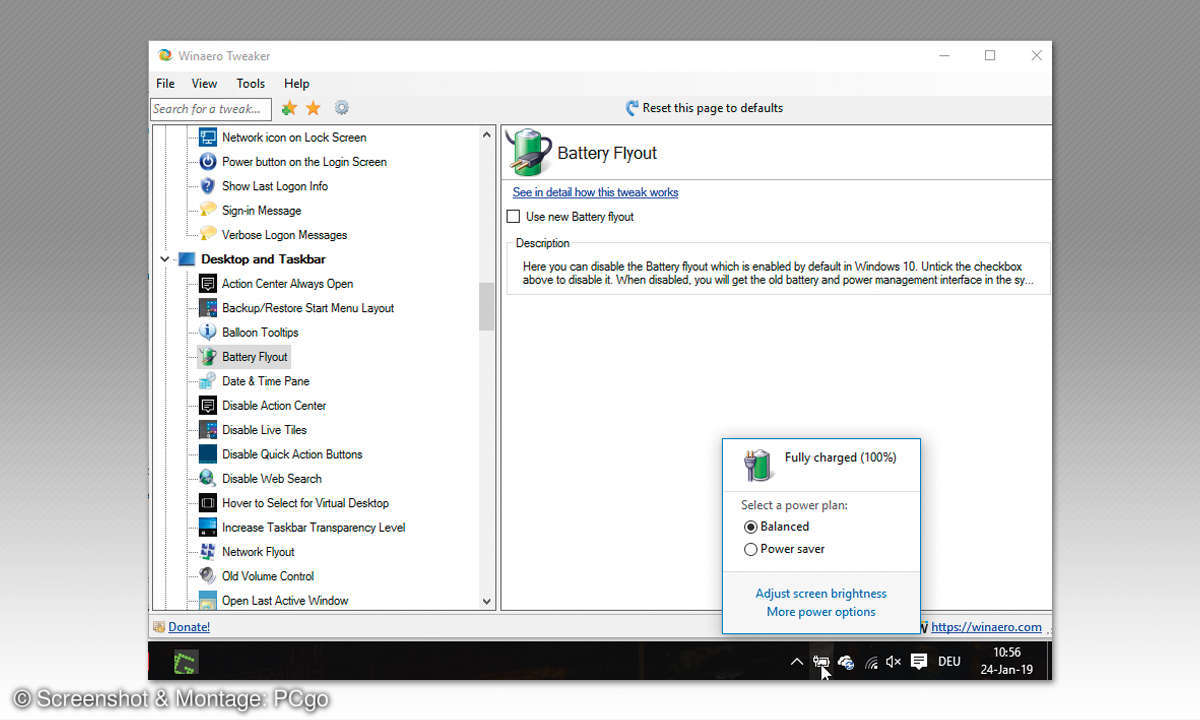The height and width of the screenshot is (720, 1200).
Task: Open the winaero.com link
Action: coord(986,627)
